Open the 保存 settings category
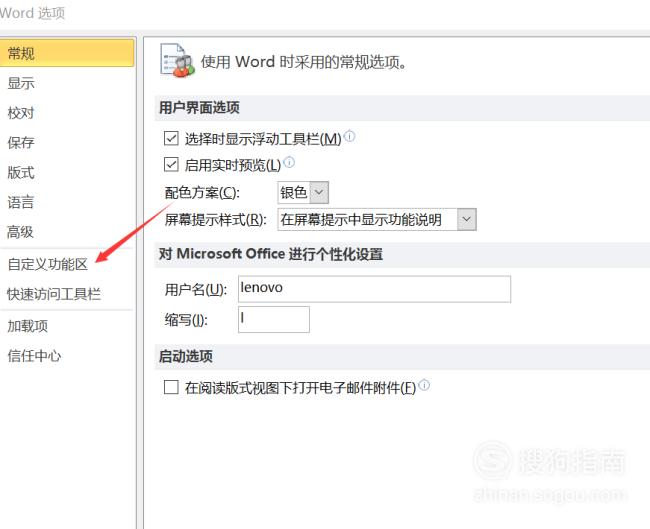Viewport: 650px width, 529px height. (21, 142)
